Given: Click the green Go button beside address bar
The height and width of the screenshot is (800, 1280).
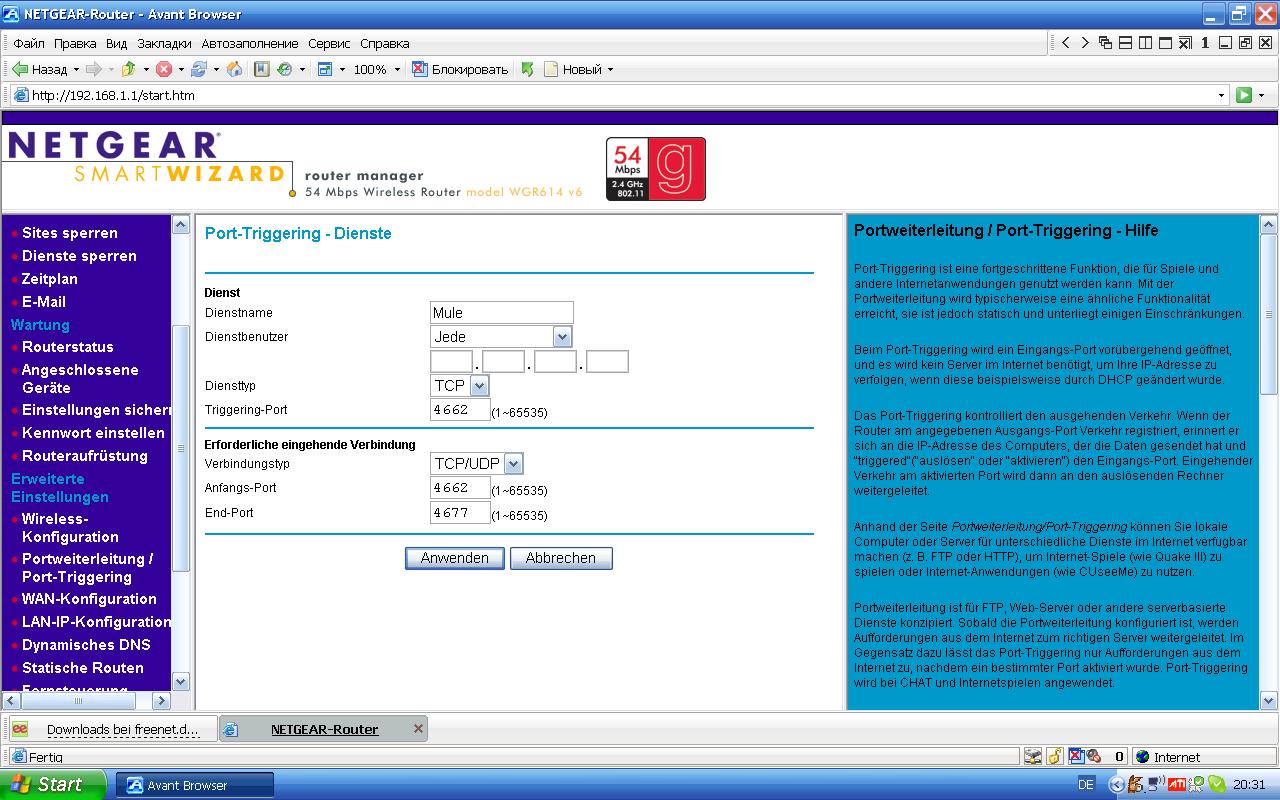Looking at the screenshot, I should pyautogui.click(x=1243, y=95).
